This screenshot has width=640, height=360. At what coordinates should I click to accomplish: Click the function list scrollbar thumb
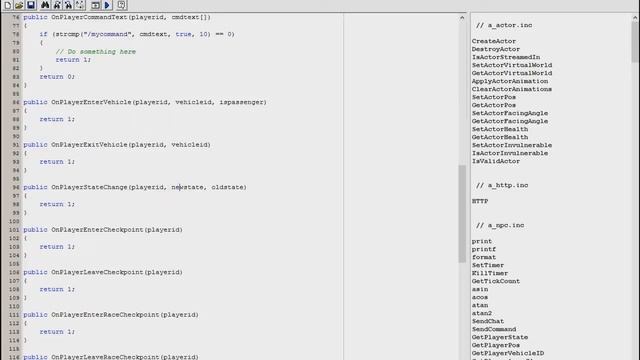pyautogui.click(x=635, y=42)
